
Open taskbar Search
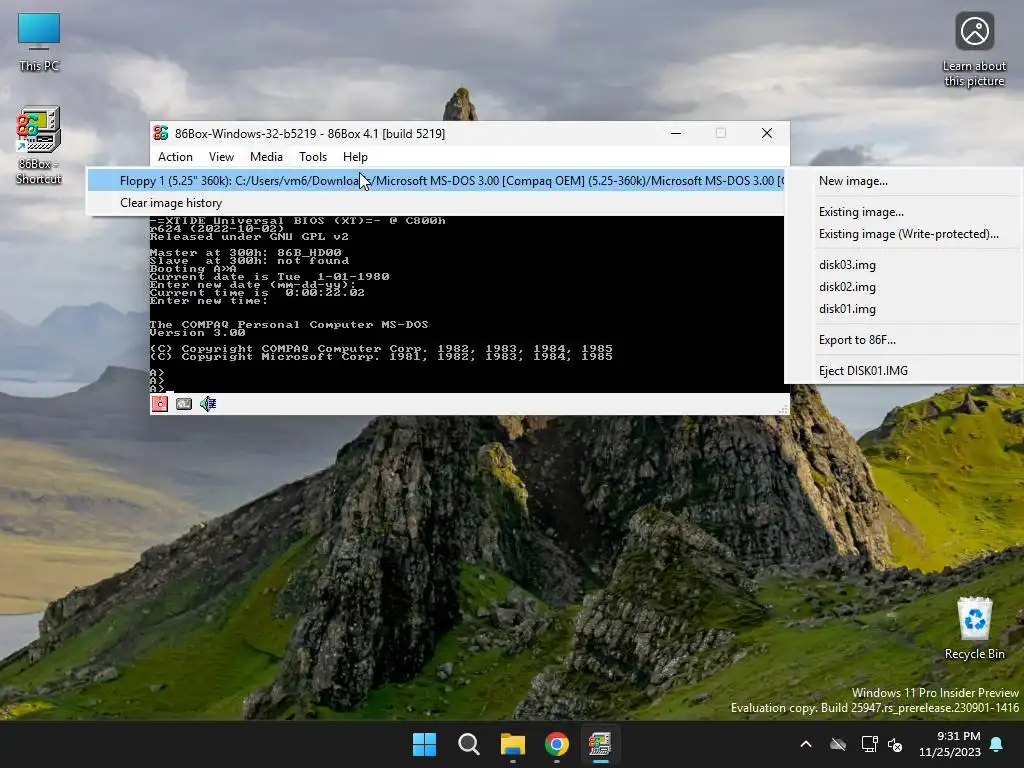468,744
